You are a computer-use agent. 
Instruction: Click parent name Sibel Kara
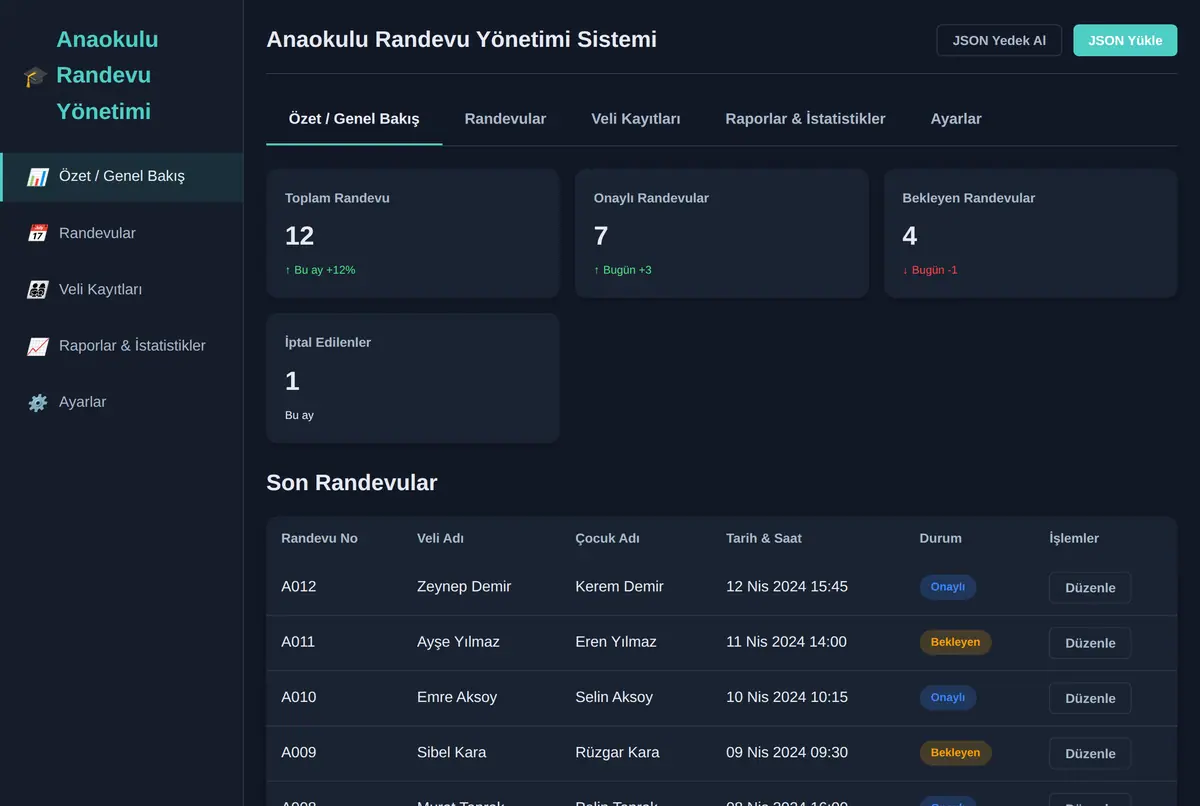(452, 752)
